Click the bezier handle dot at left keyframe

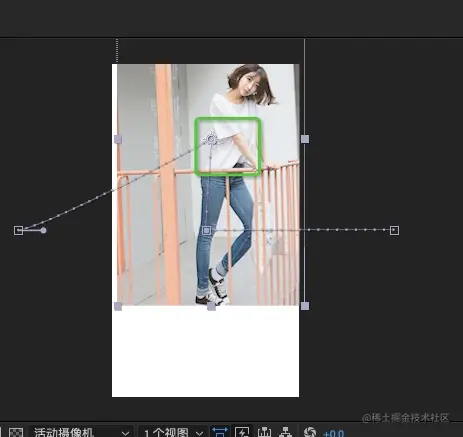point(43,230)
